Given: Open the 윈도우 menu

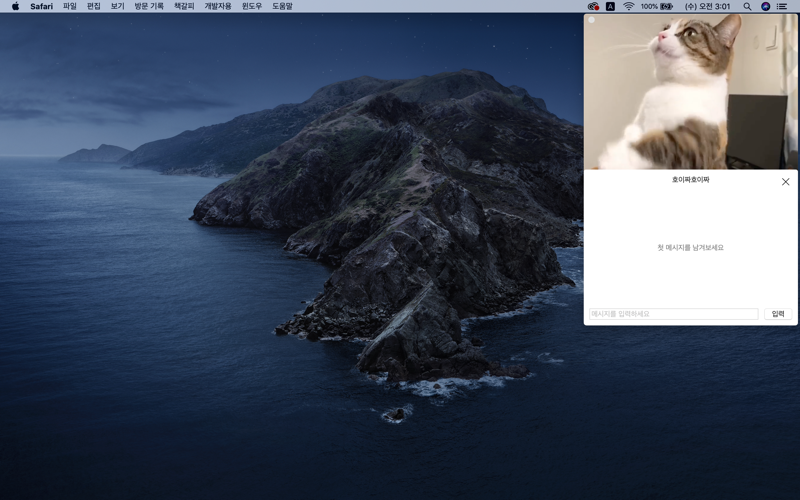Looking at the screenshot, I should point(252,6).
